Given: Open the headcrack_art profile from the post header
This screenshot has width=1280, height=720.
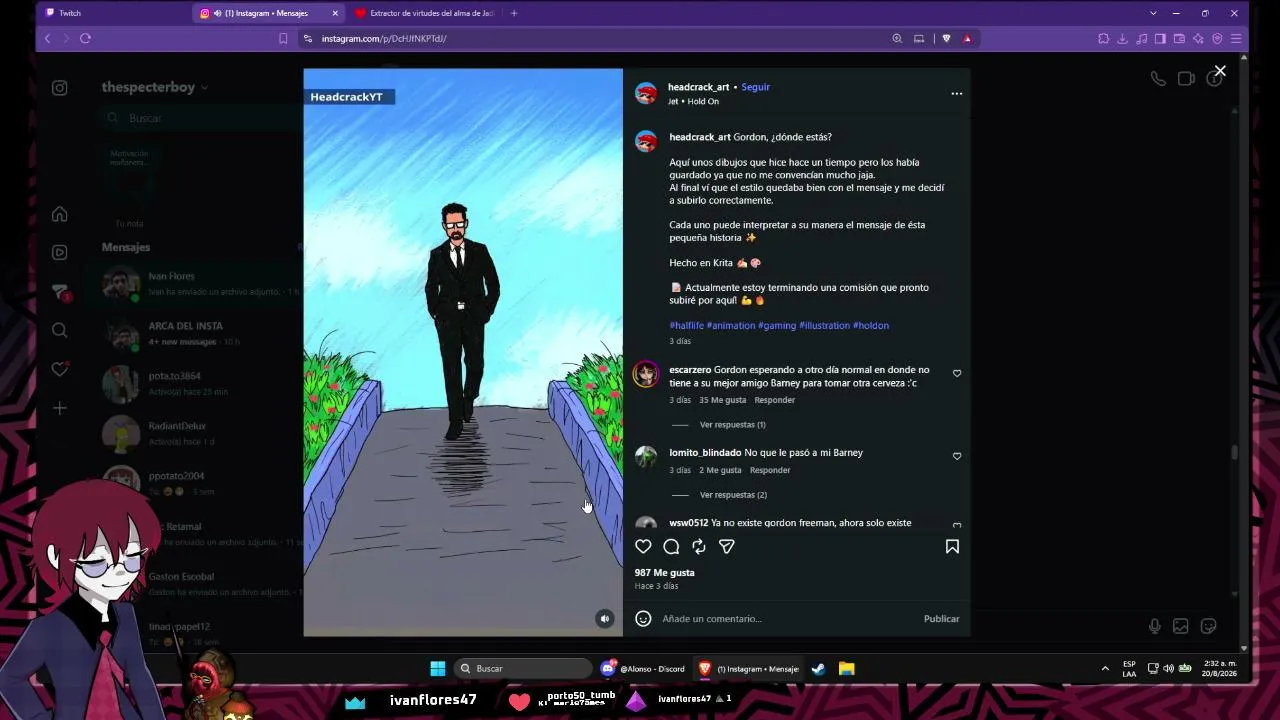Looking at the screenshot, I should tap(698, 87).
